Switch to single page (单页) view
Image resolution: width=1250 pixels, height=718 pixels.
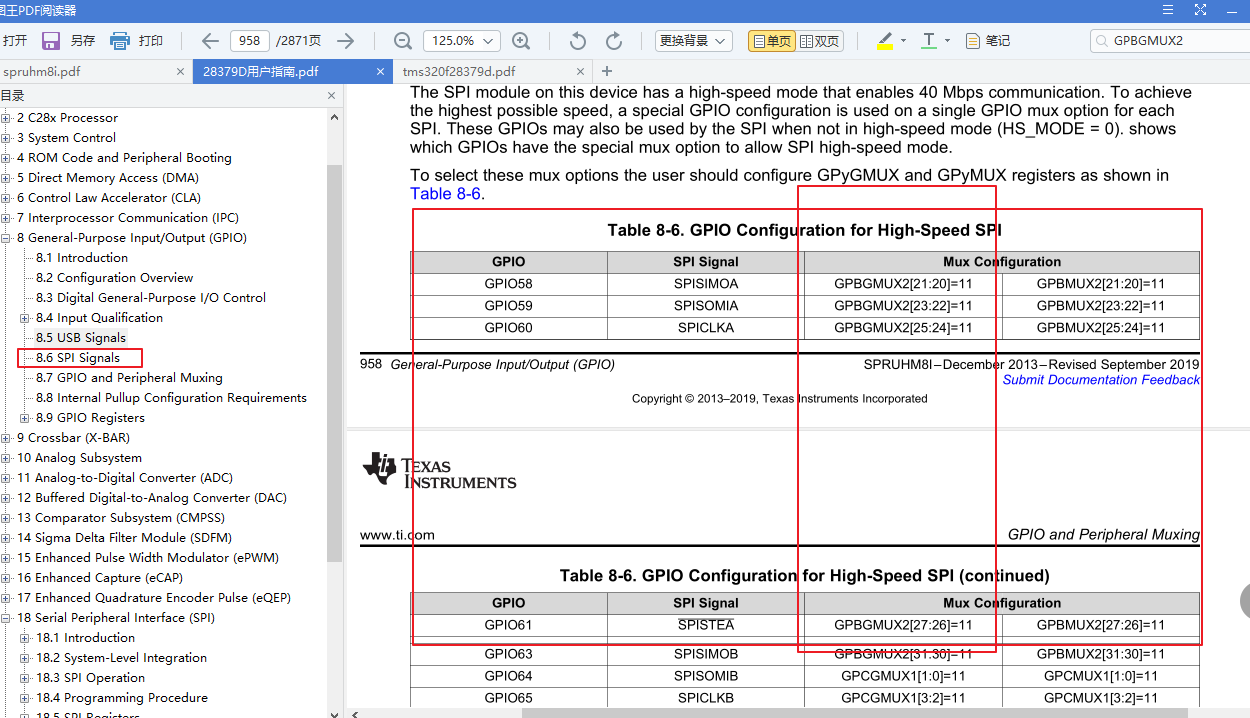[x=772, y=41]
